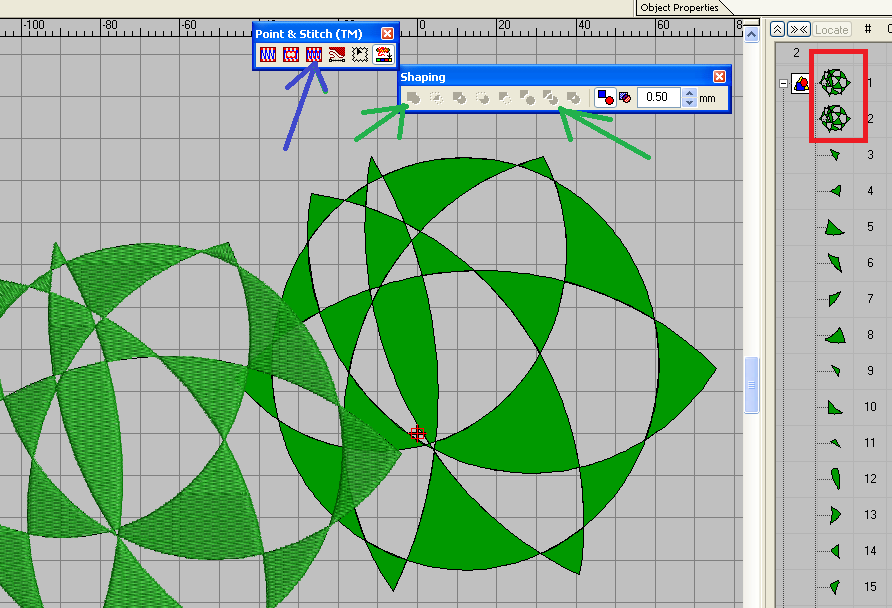Click the 0.50 mm overlap field

click(658, 97)
